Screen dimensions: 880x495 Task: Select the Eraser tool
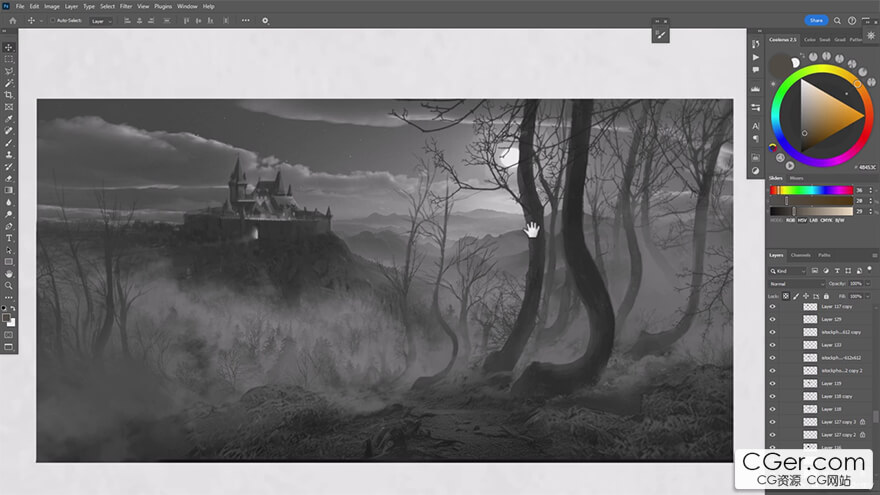8,178
